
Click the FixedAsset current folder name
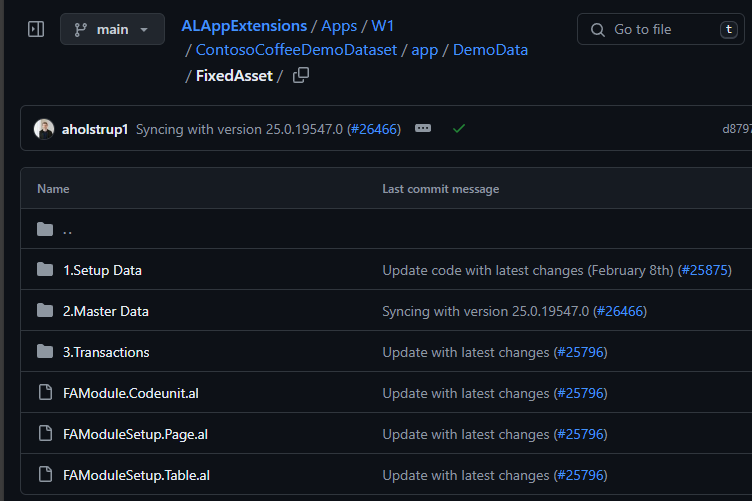(234, 76)
